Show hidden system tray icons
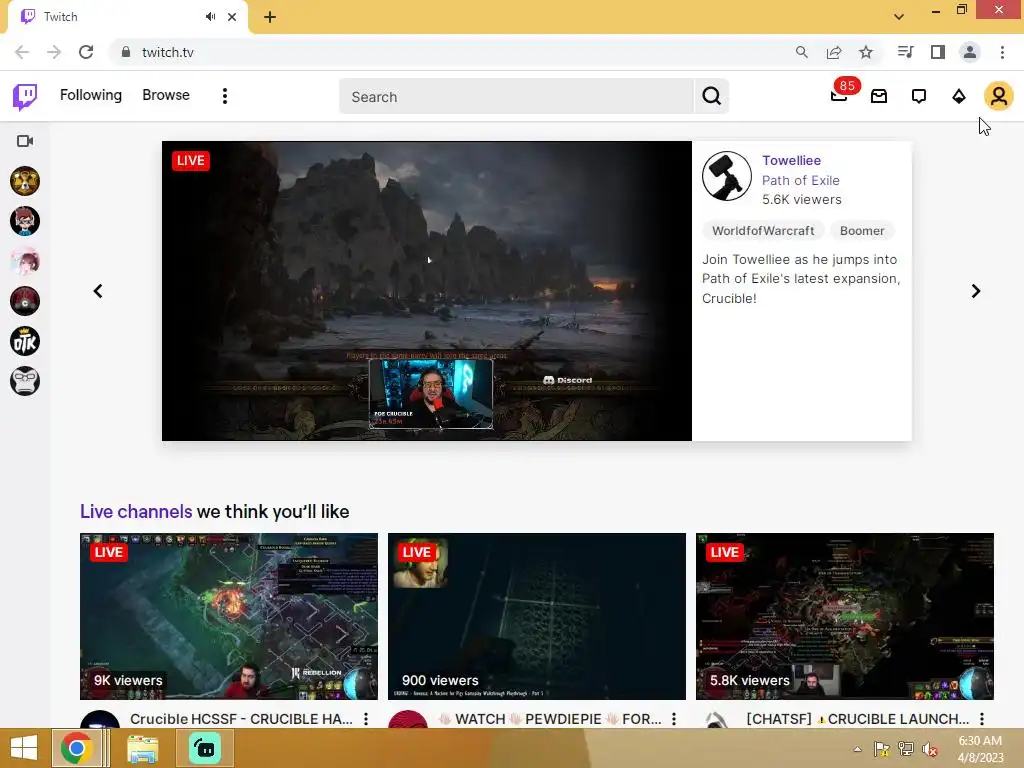This screenshot has height=768, width=1024. point(857,750)
